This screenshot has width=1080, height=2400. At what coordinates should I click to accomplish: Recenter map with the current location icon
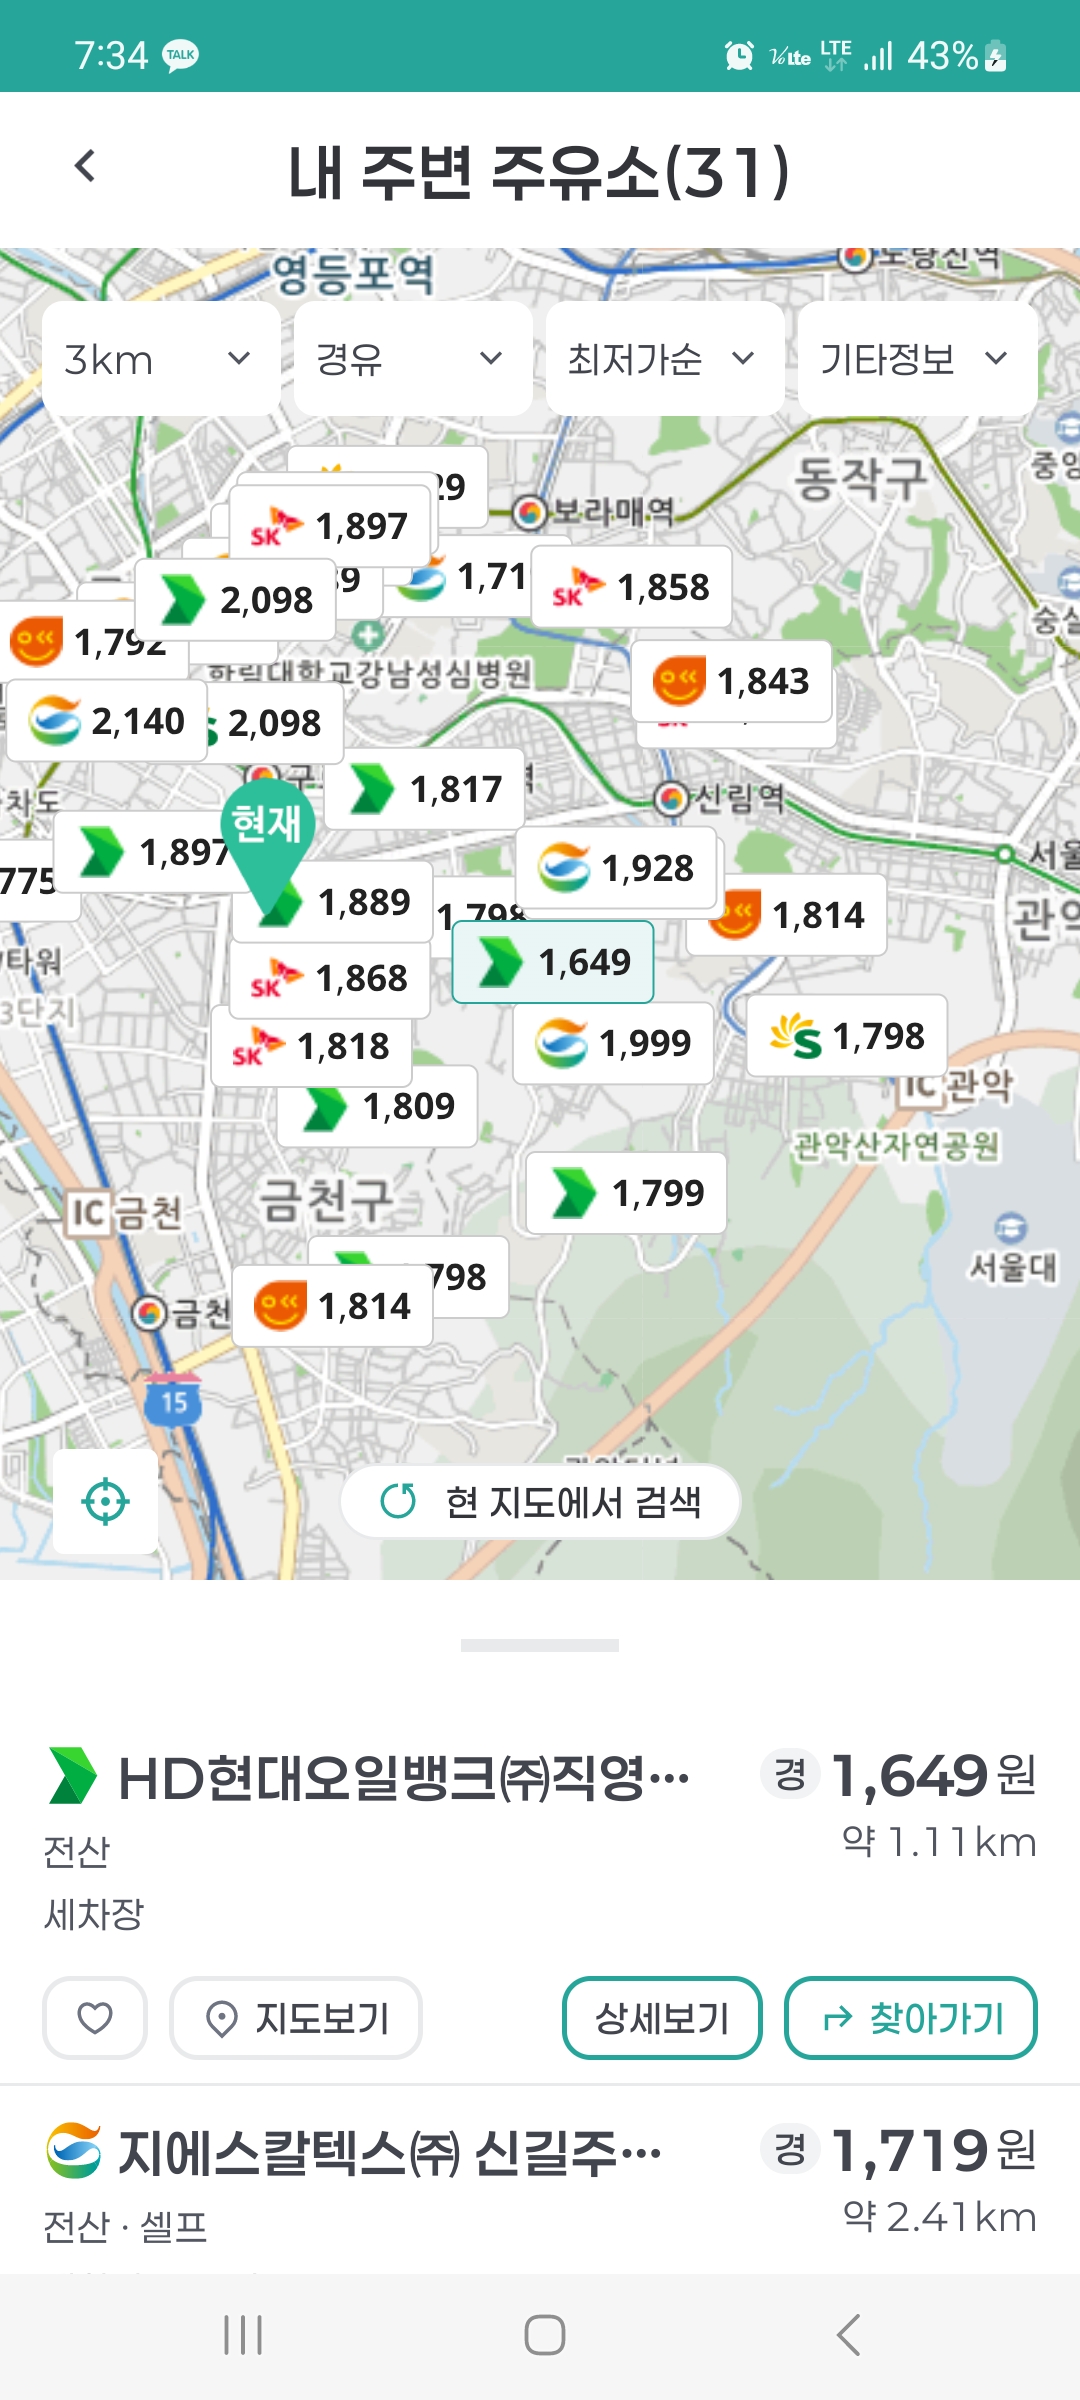[x=105, y=1501]
